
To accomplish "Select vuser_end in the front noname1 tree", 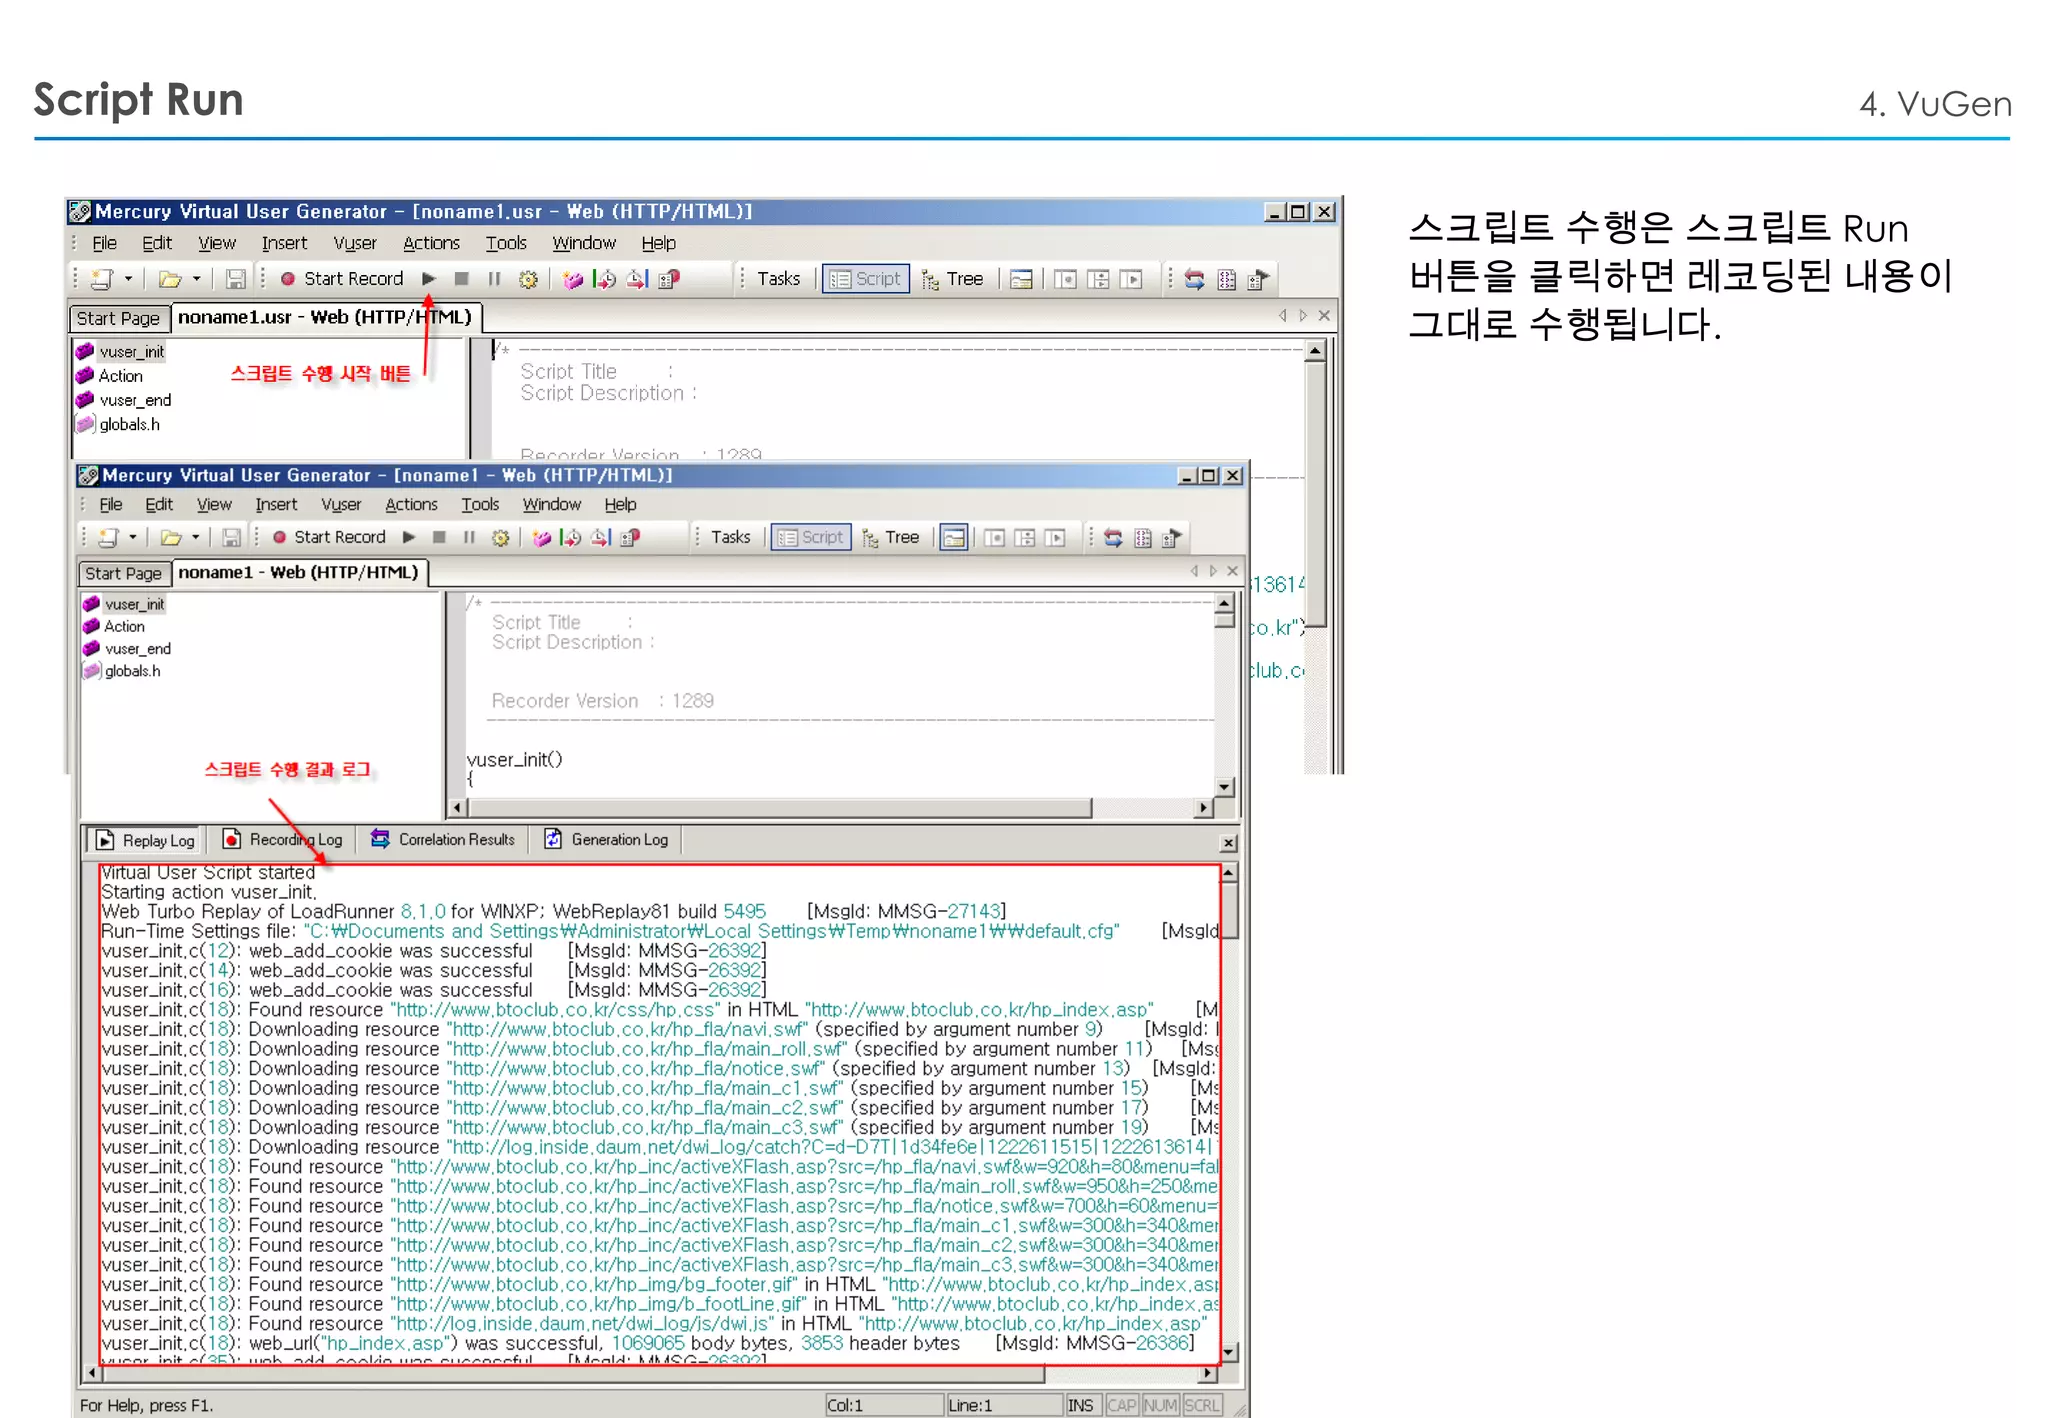I will coord(127,649).
